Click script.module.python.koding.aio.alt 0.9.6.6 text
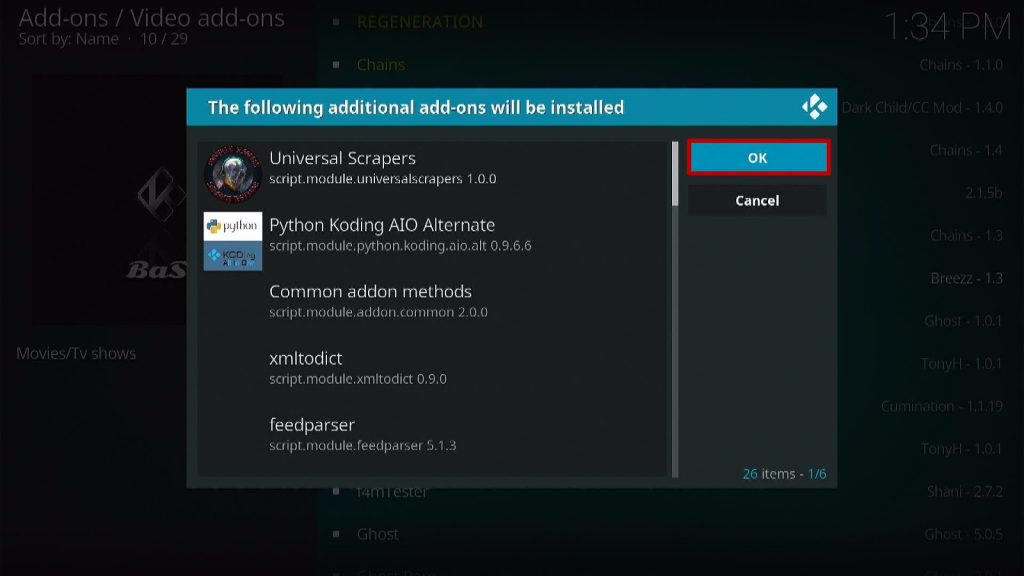Screen dimensions: 1024x576 (x=400, y=246)
